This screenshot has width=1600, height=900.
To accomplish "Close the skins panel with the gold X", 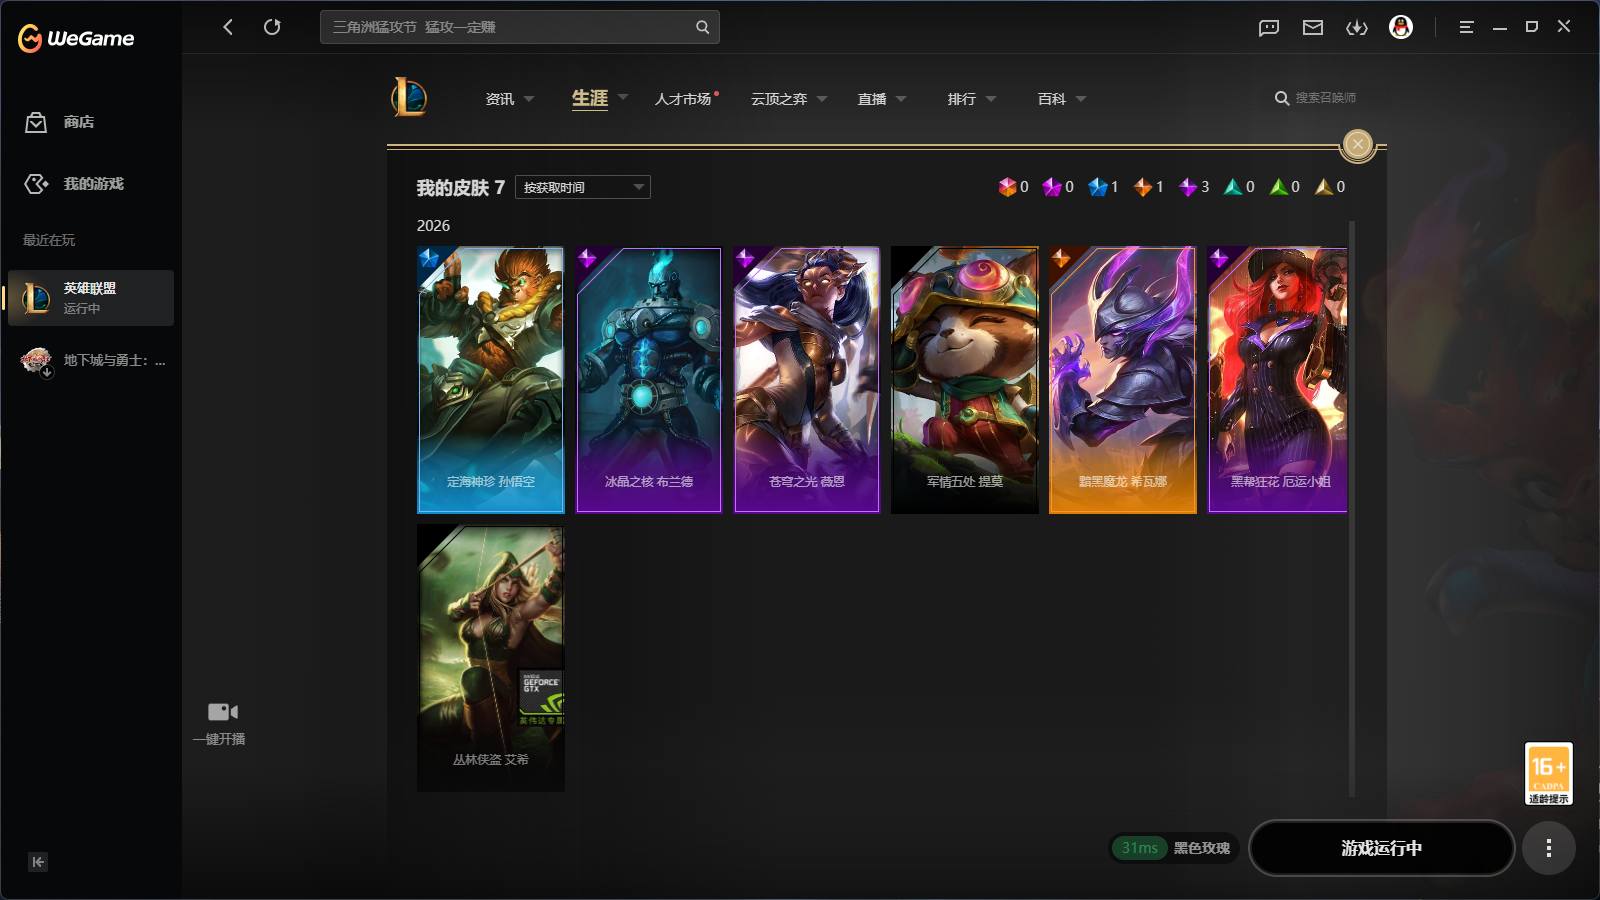I will click(1357, 145).
